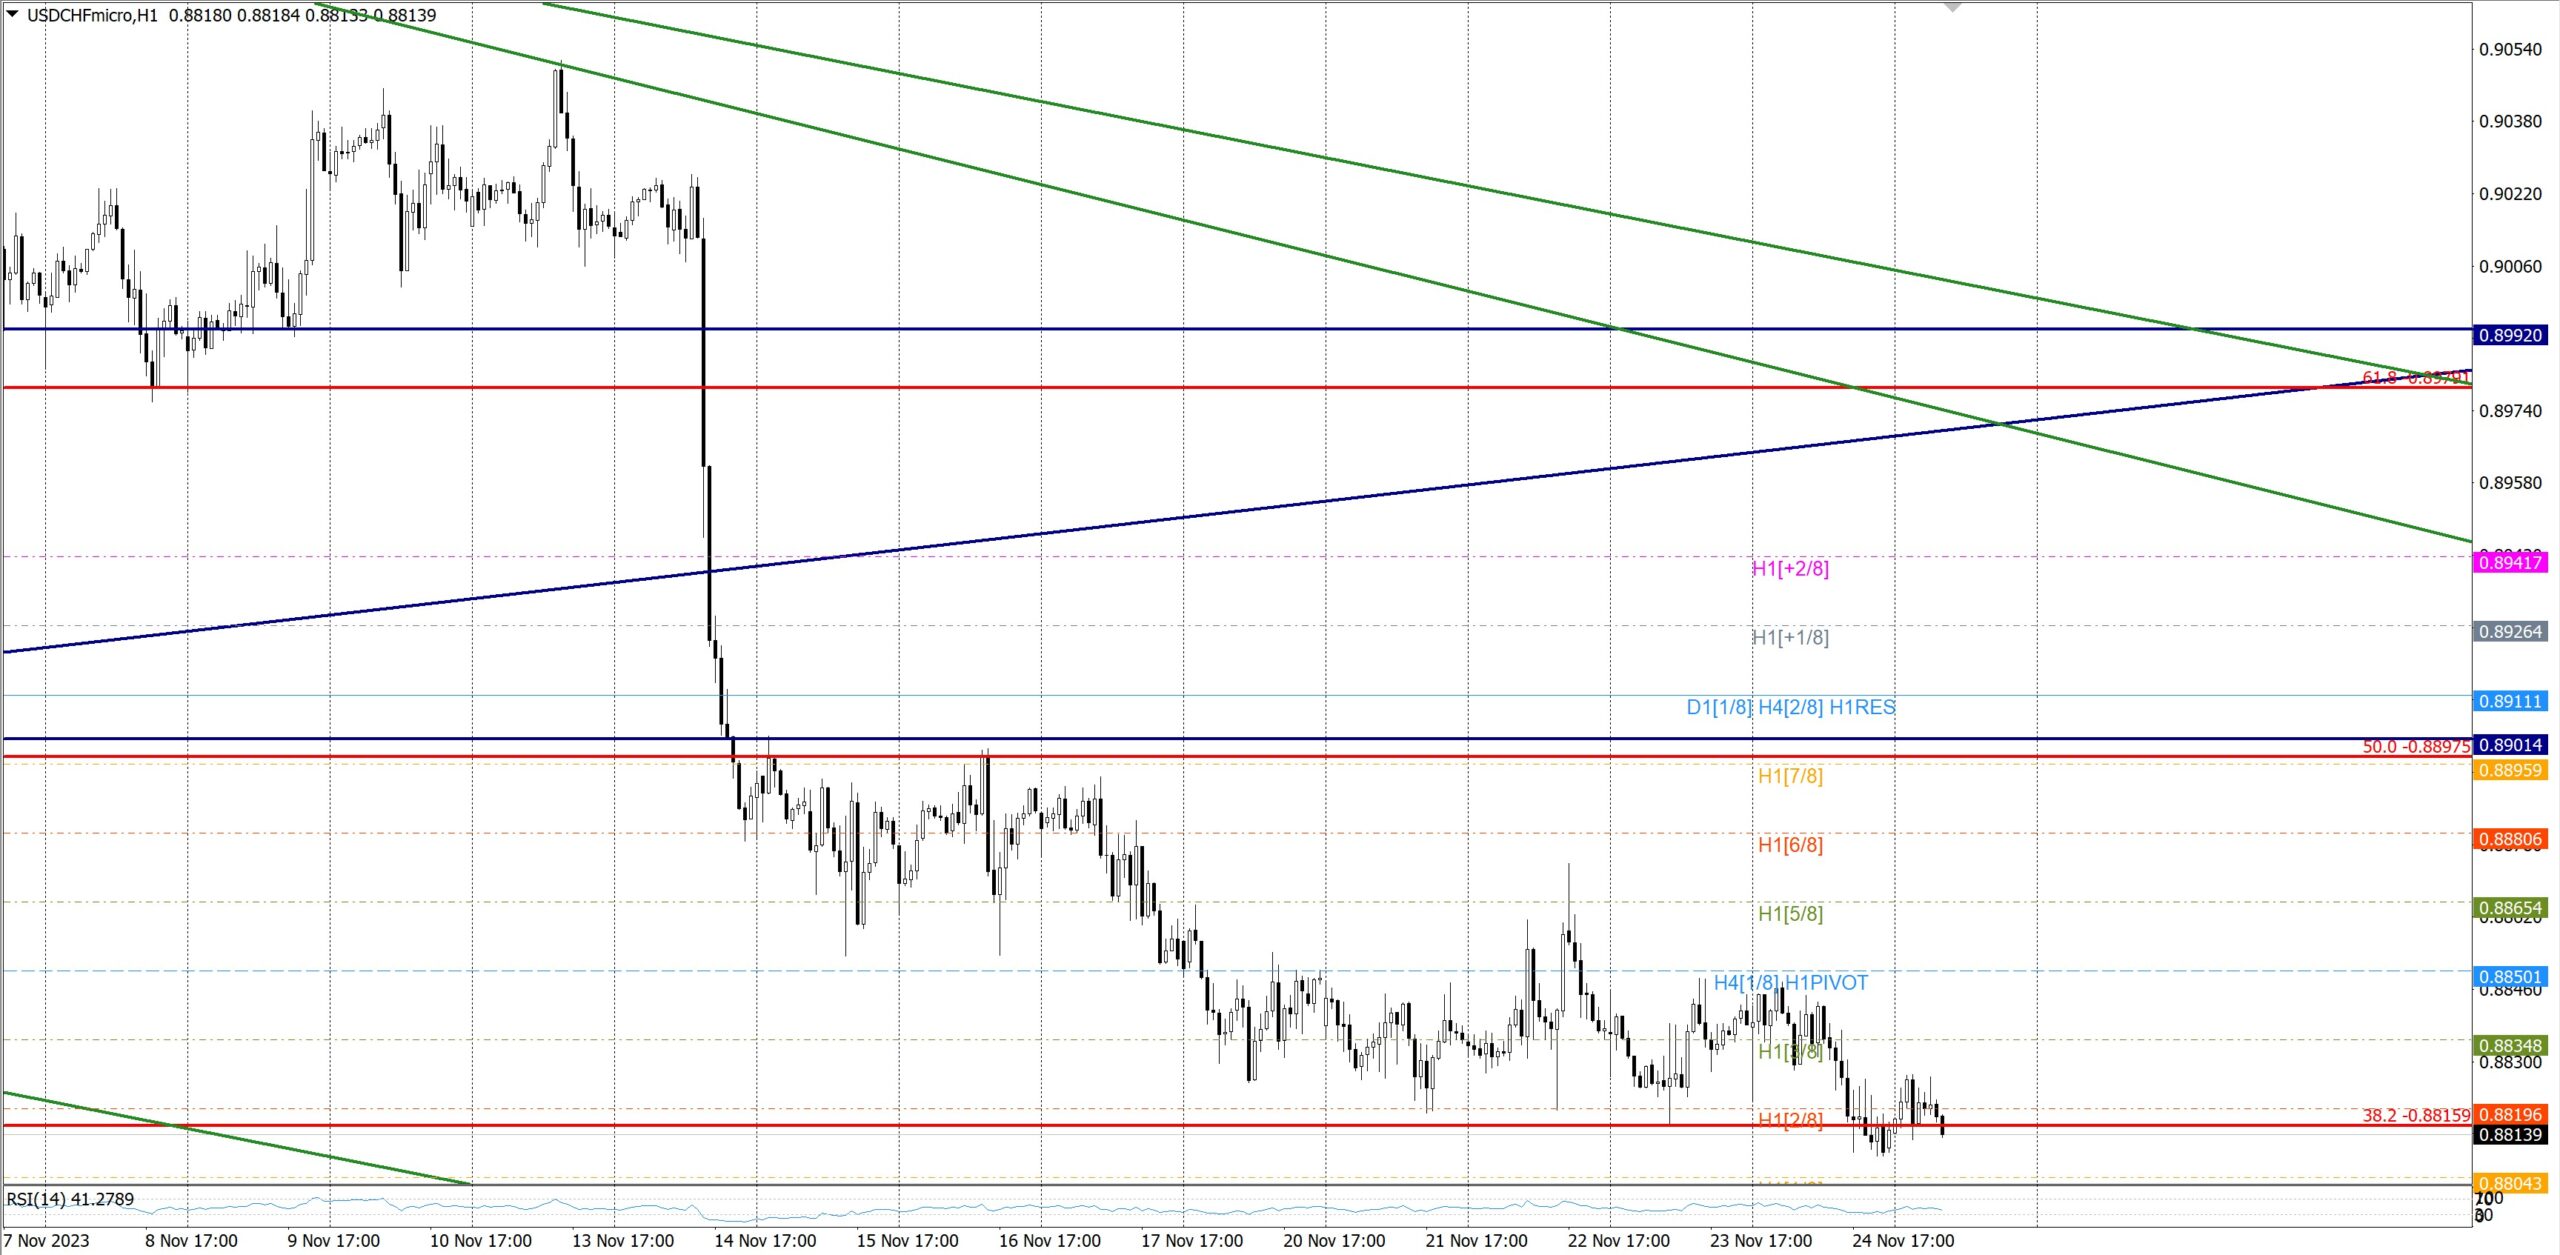
Task: Click the 38.2 -0.88159 Fibonacci label
Action: pos(2415,1116)
